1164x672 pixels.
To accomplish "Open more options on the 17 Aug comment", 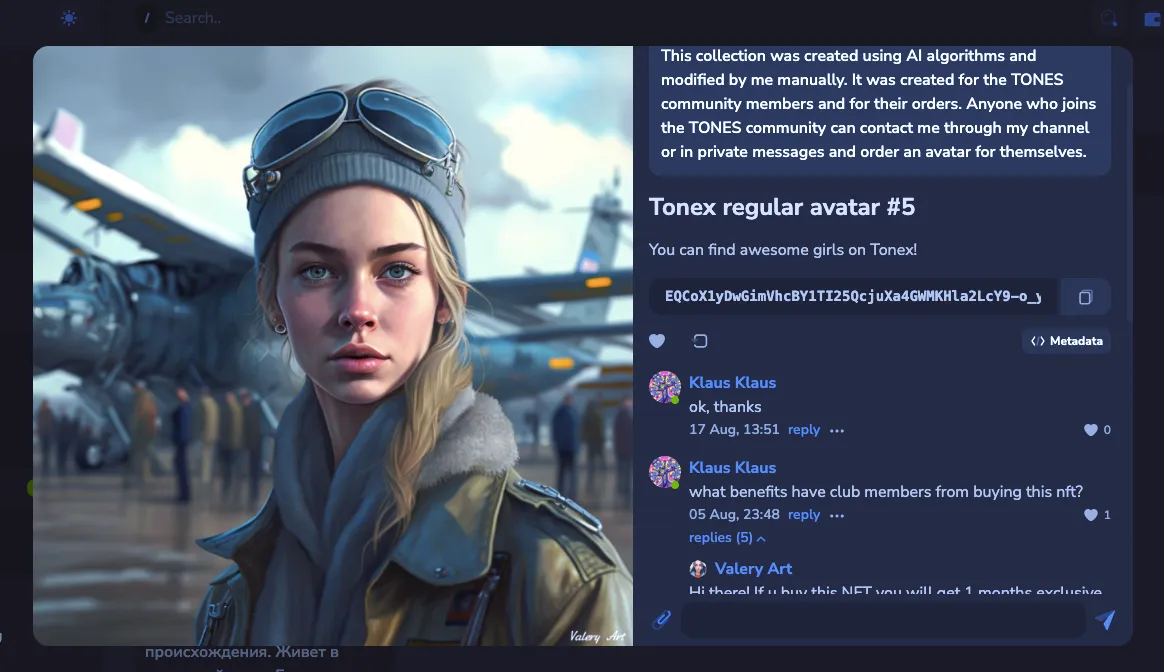I will pos(837,431).
